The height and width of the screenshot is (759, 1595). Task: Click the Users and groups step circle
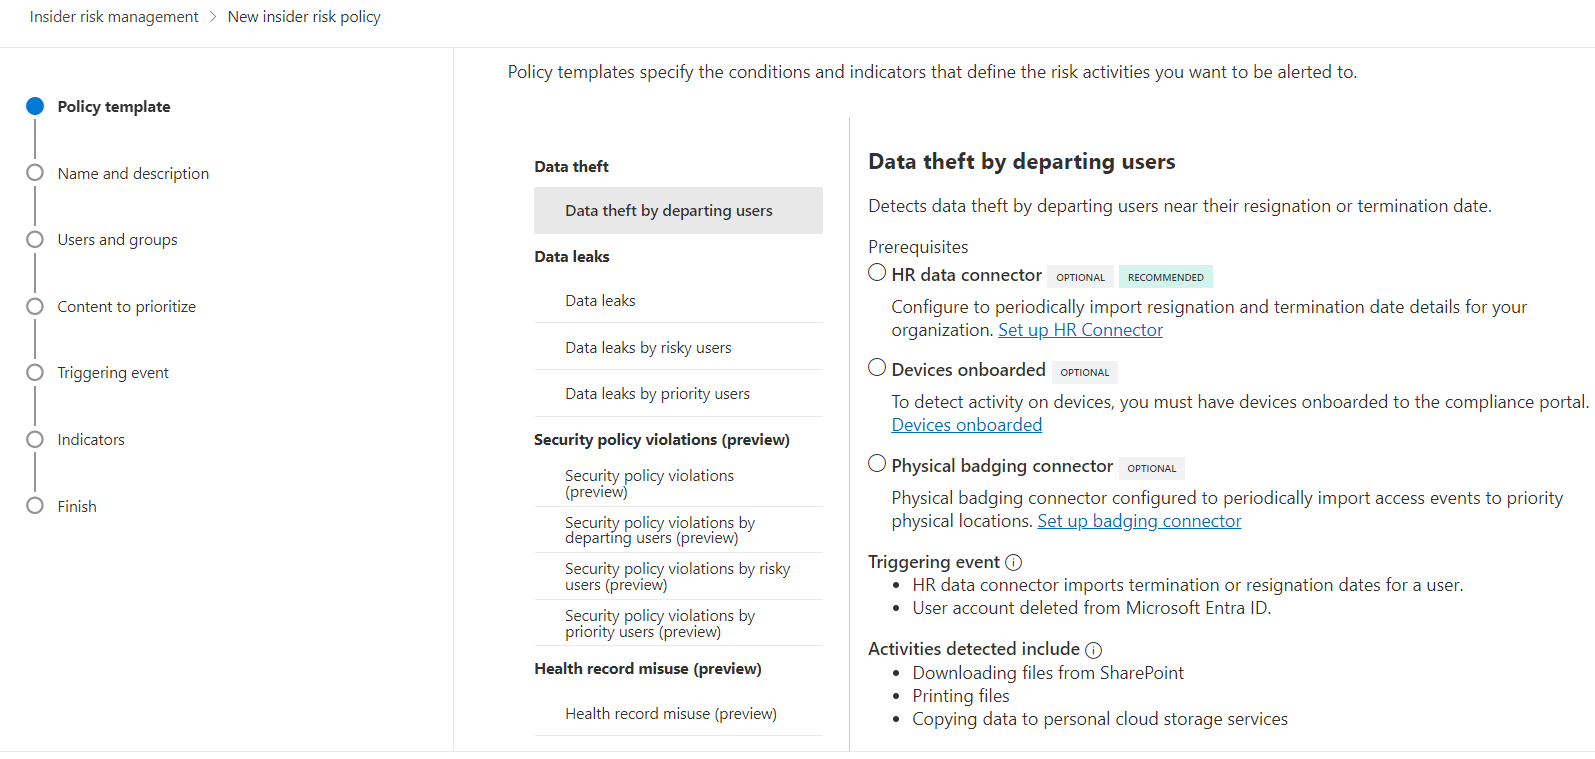coord(35,239)
